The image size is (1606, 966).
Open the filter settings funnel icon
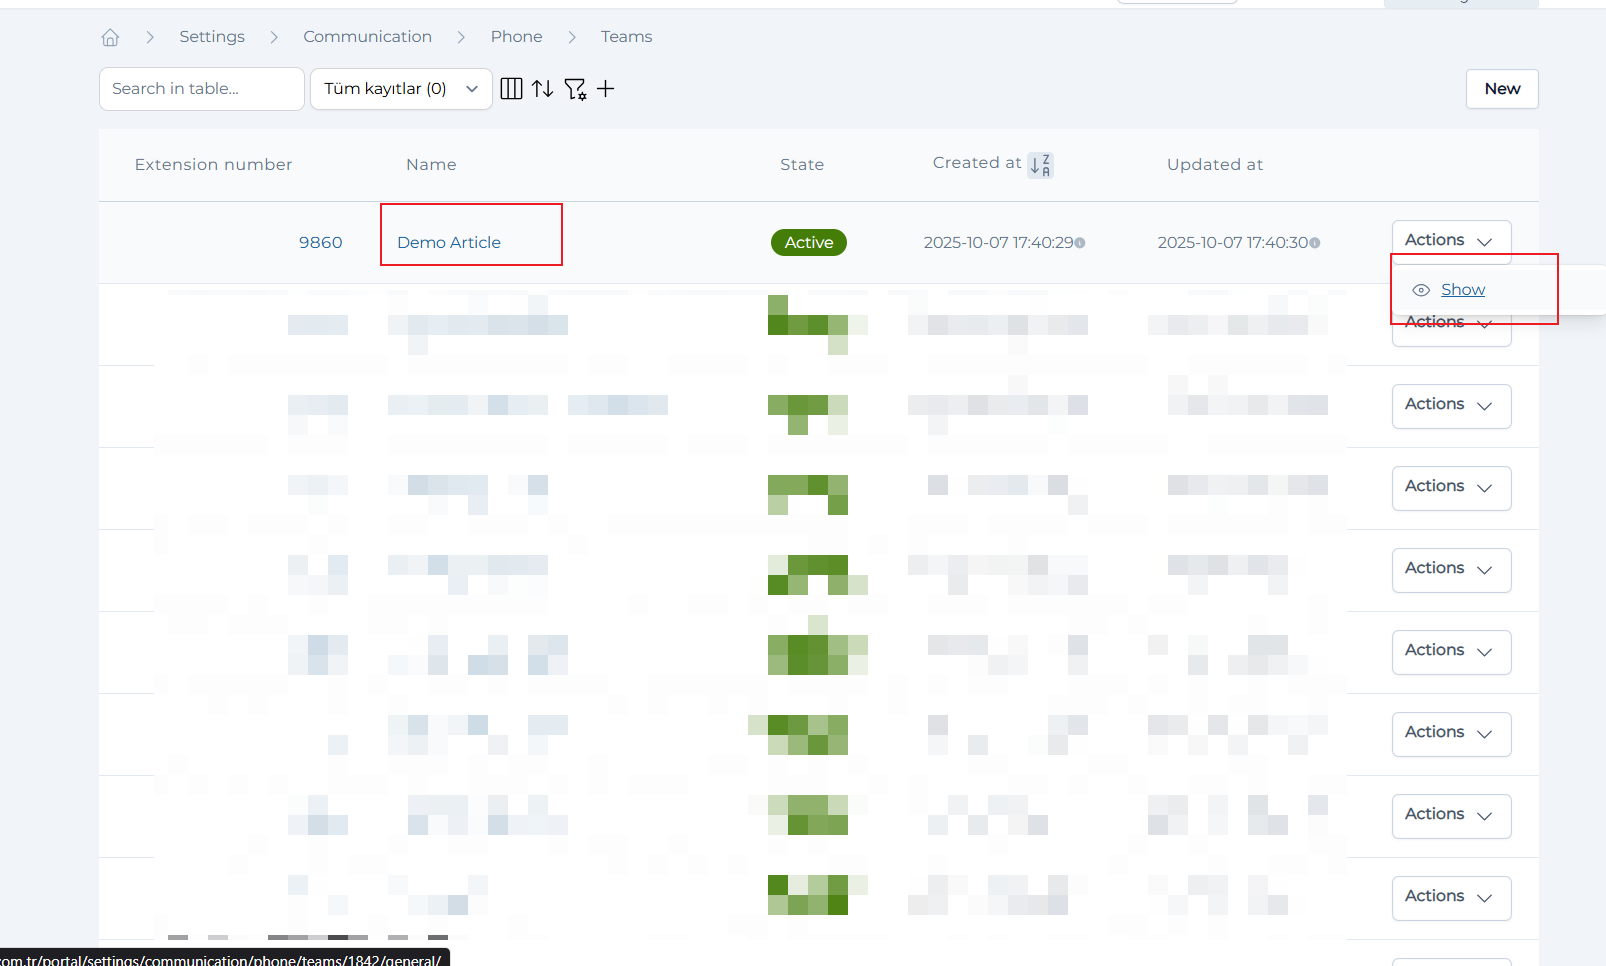pyautogui.click(x=575, y=89)
